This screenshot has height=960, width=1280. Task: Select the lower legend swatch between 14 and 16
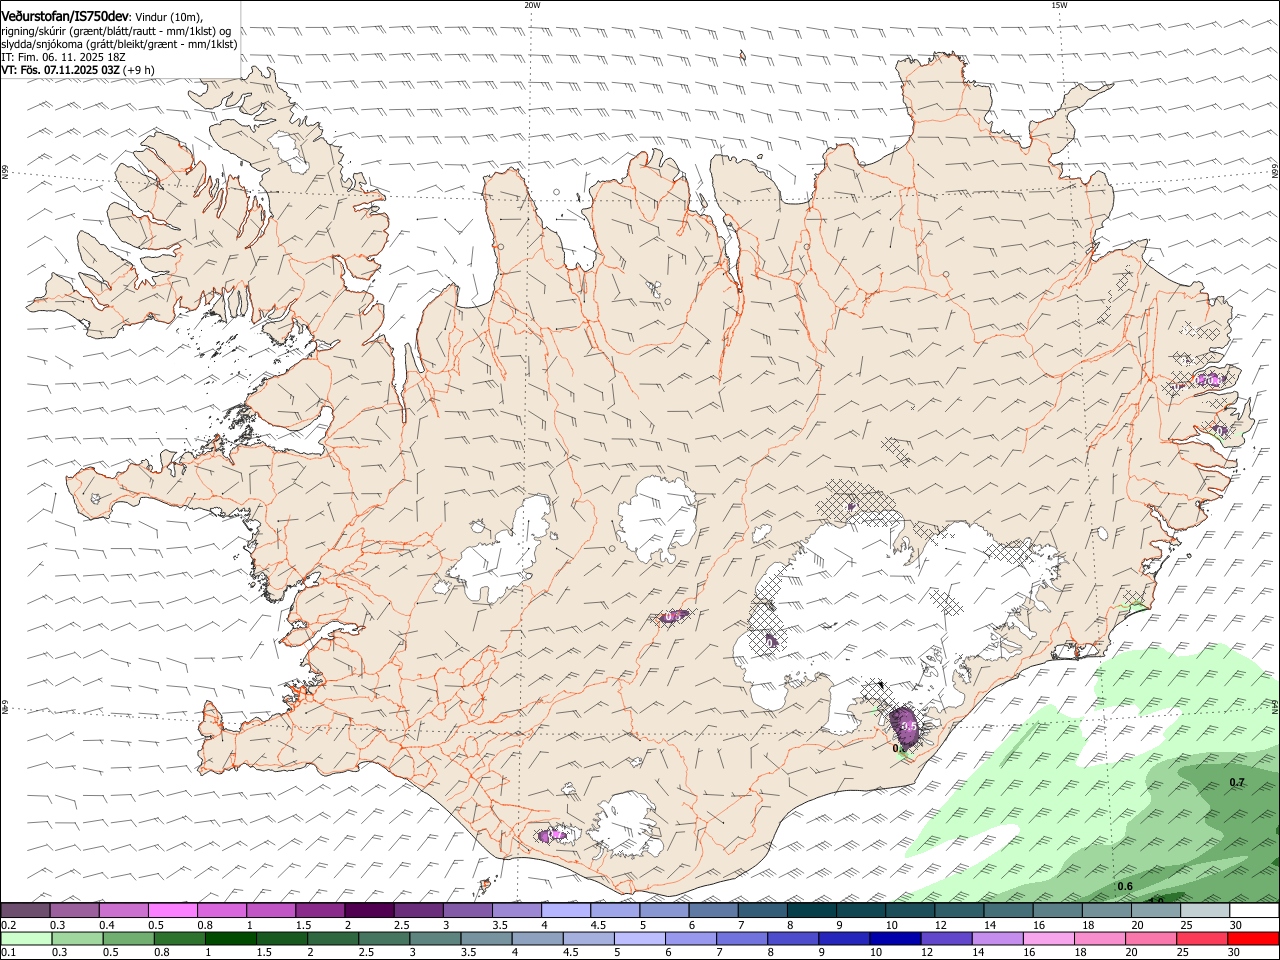point(996,939)
